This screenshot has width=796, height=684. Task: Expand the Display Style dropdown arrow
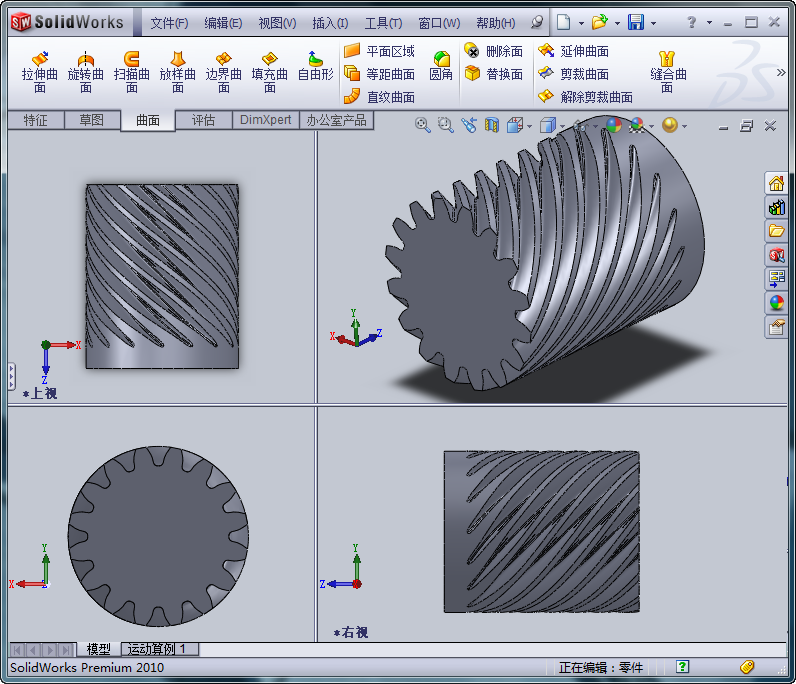coord(562,126)
